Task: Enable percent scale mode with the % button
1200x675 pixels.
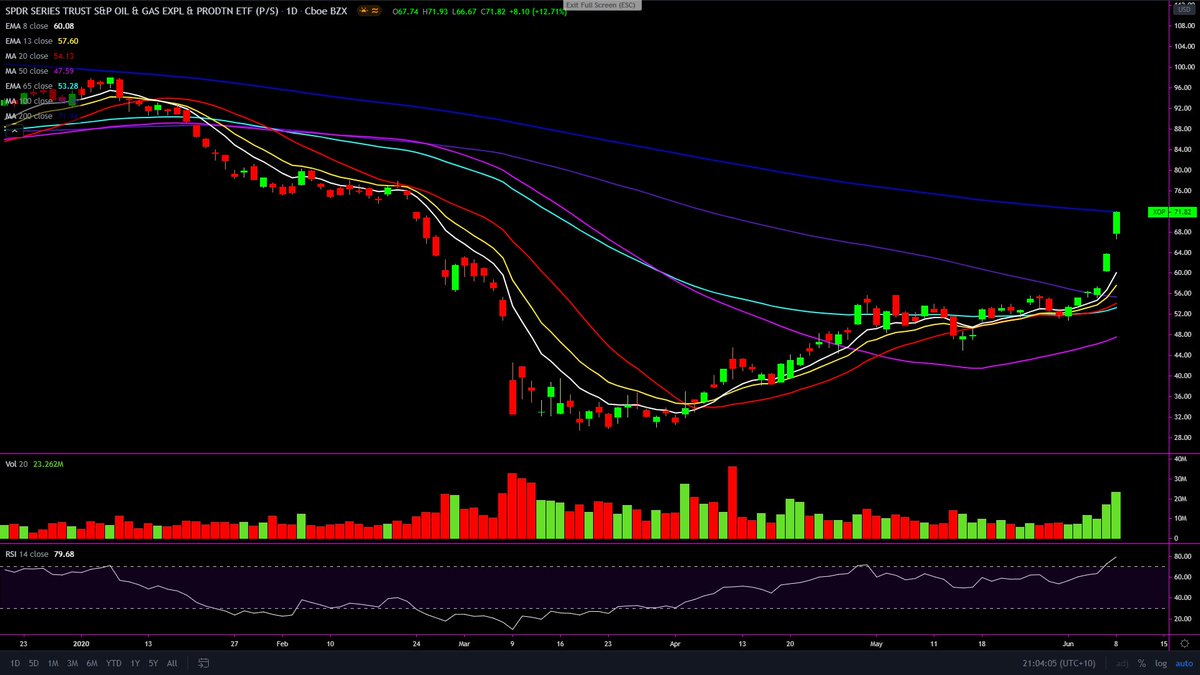Action: [1142, 663]
